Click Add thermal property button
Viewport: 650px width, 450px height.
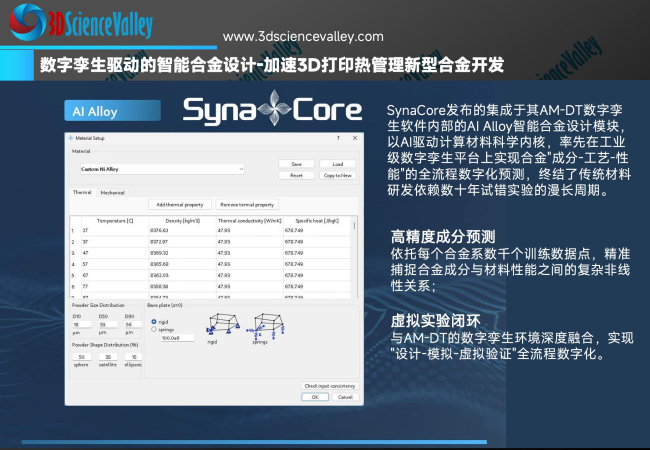[180, 205]
